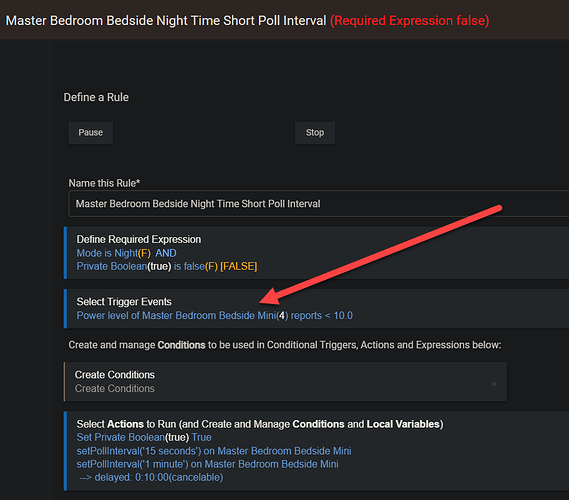Viewport: 569px width, 500px height.
Task: Click the Stop button
Action: click(x=315, y=133)
